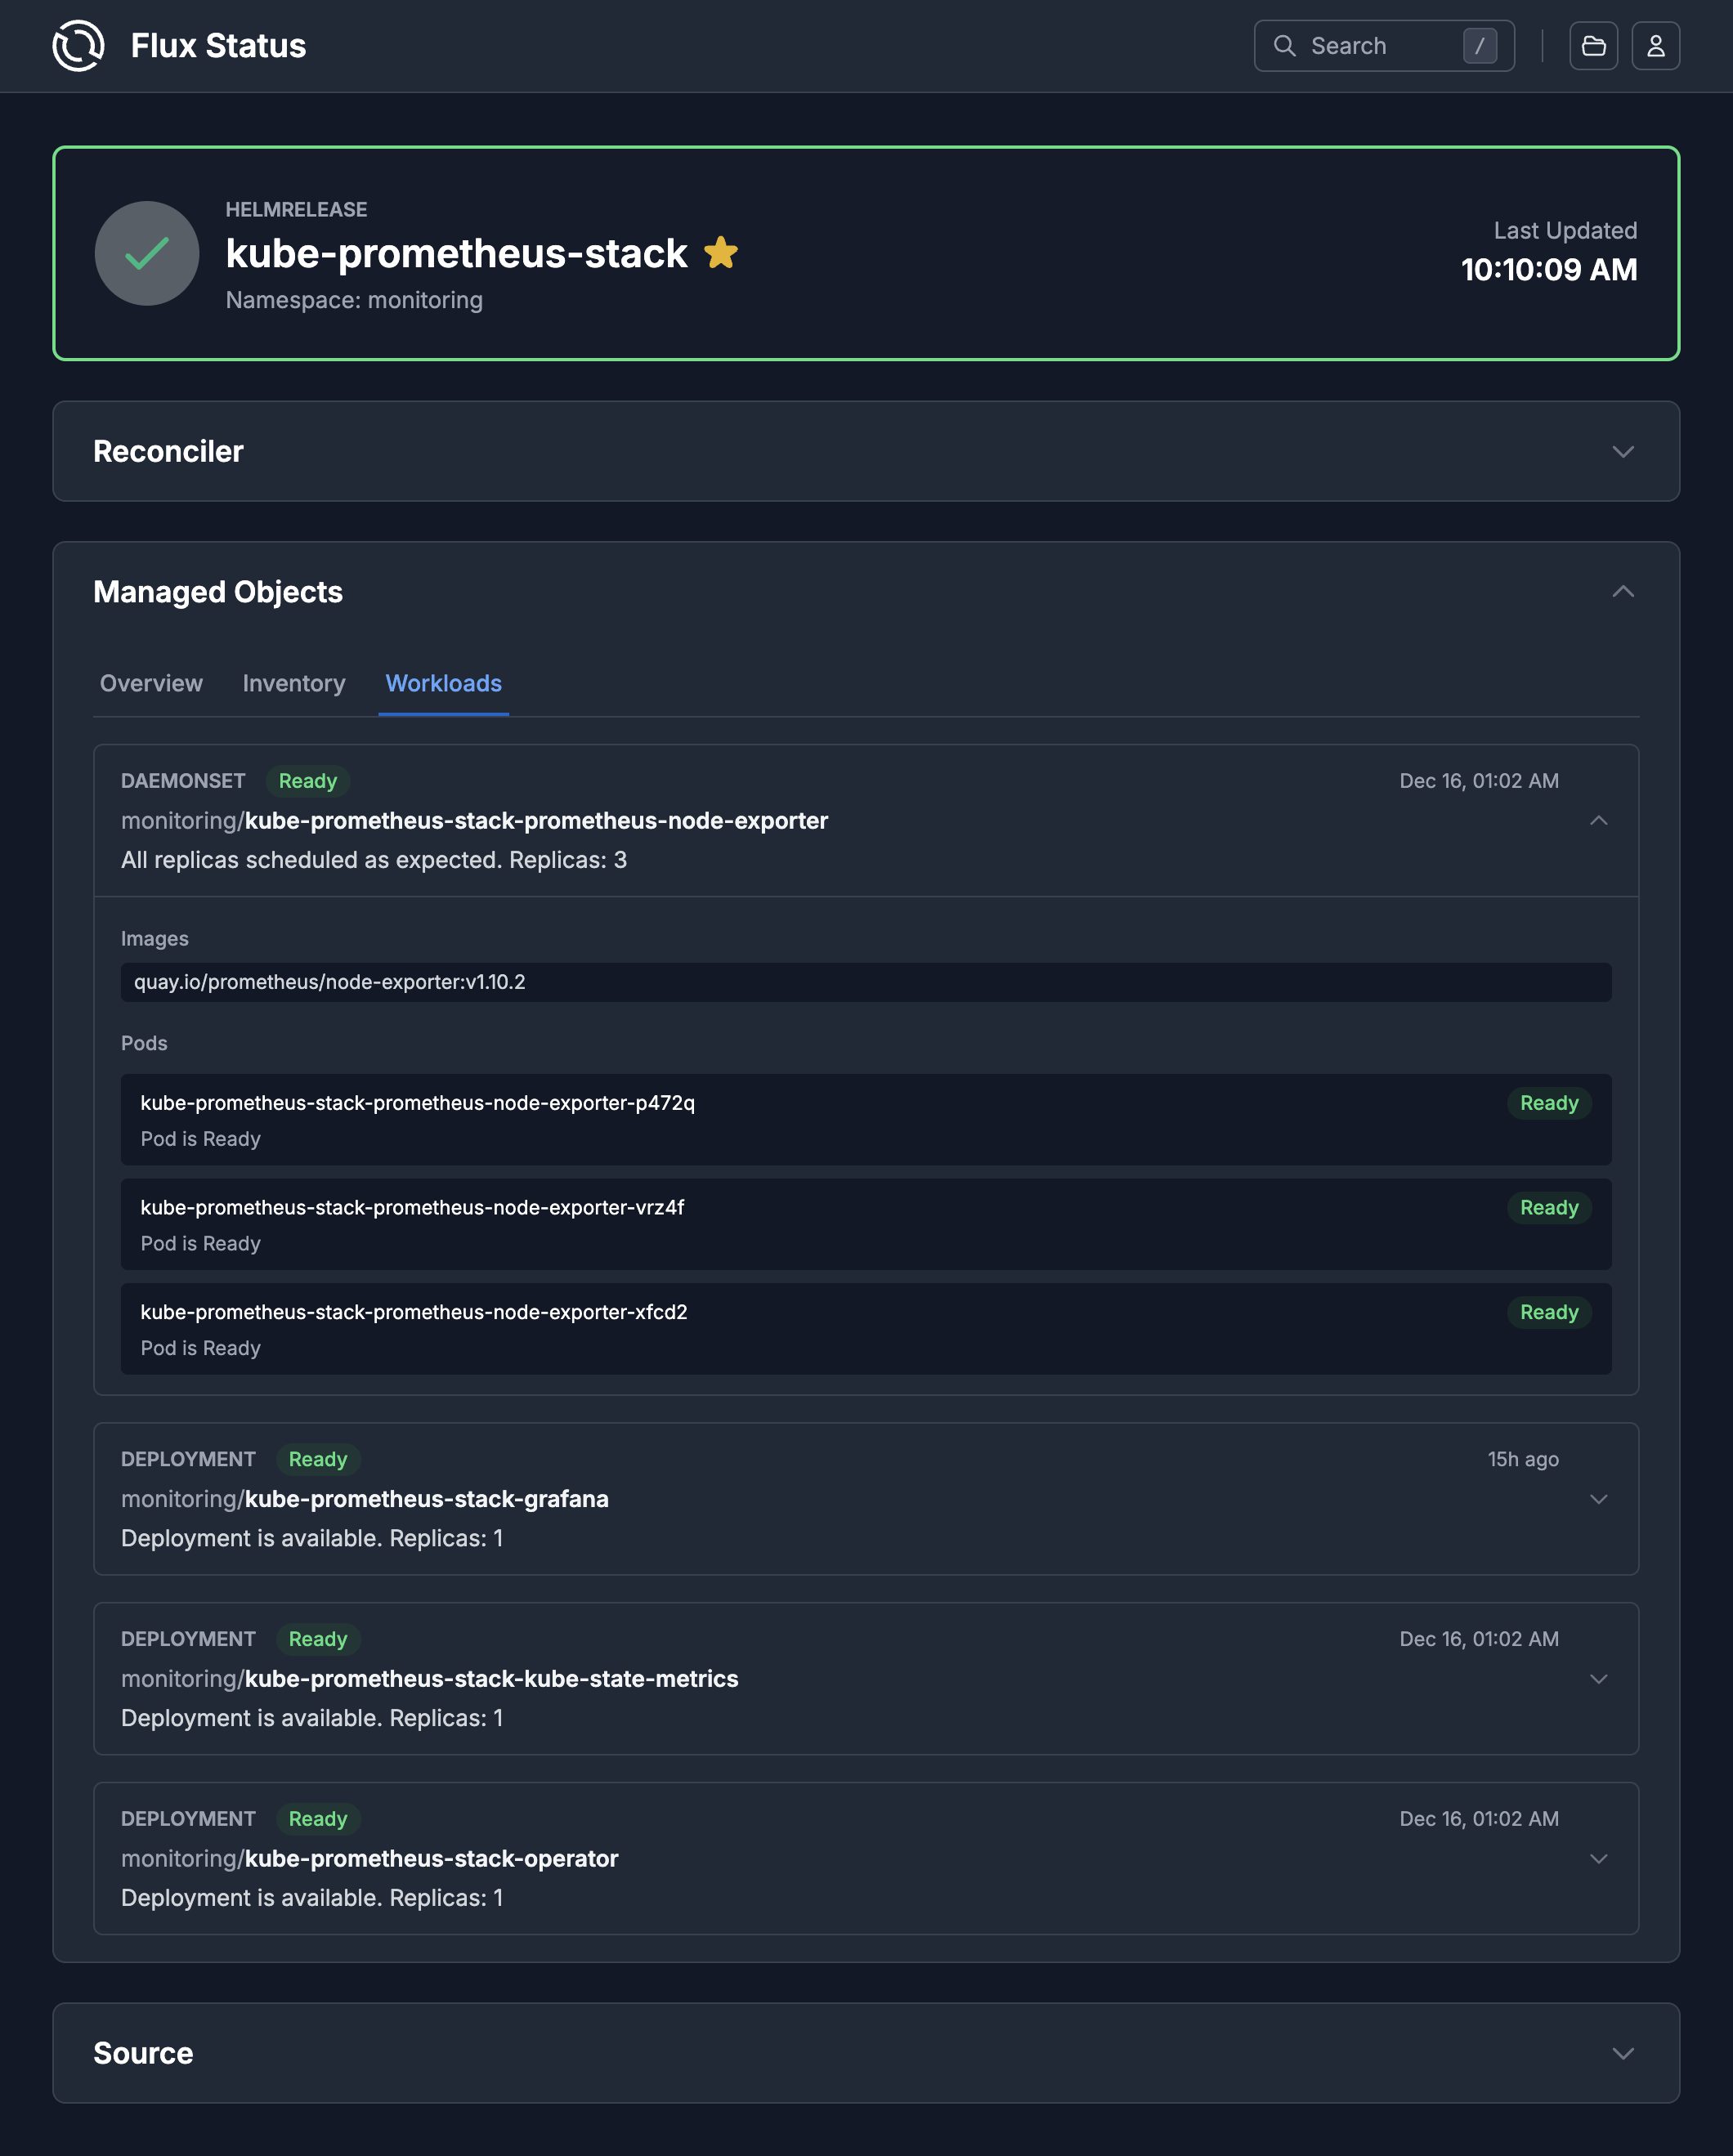This screenshot has height=2156, width=1733.
Task: Open the user profile icon
Action: click(x=1656, y=45)
